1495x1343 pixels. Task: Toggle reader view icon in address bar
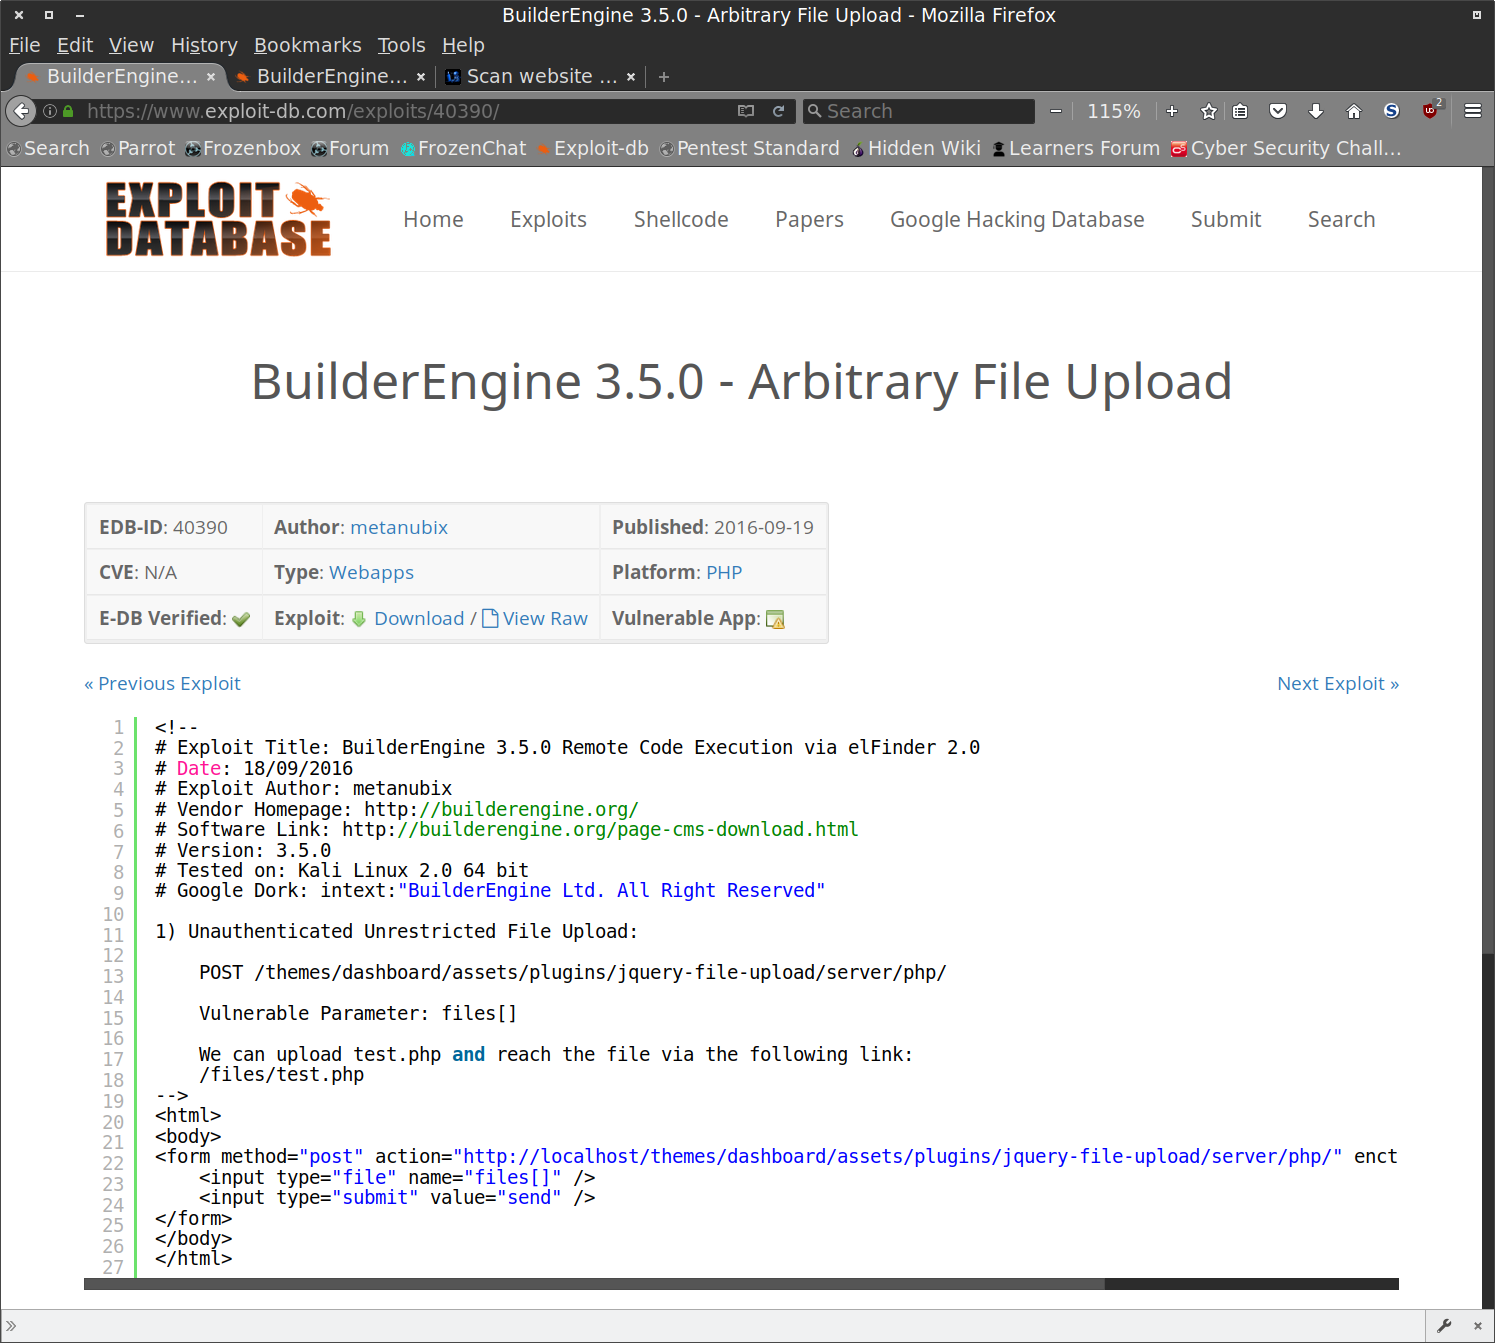pos(746,111)
